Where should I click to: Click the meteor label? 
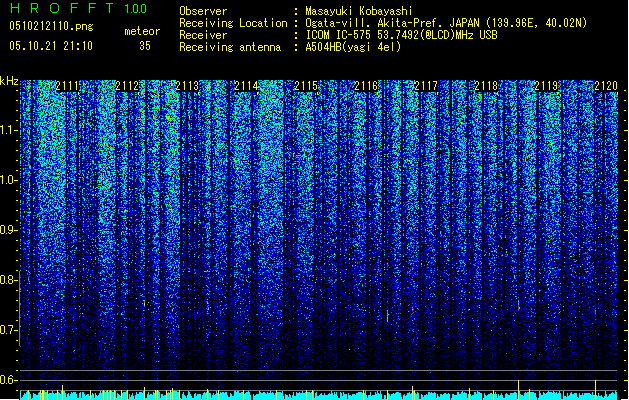(x=142, y=31)
